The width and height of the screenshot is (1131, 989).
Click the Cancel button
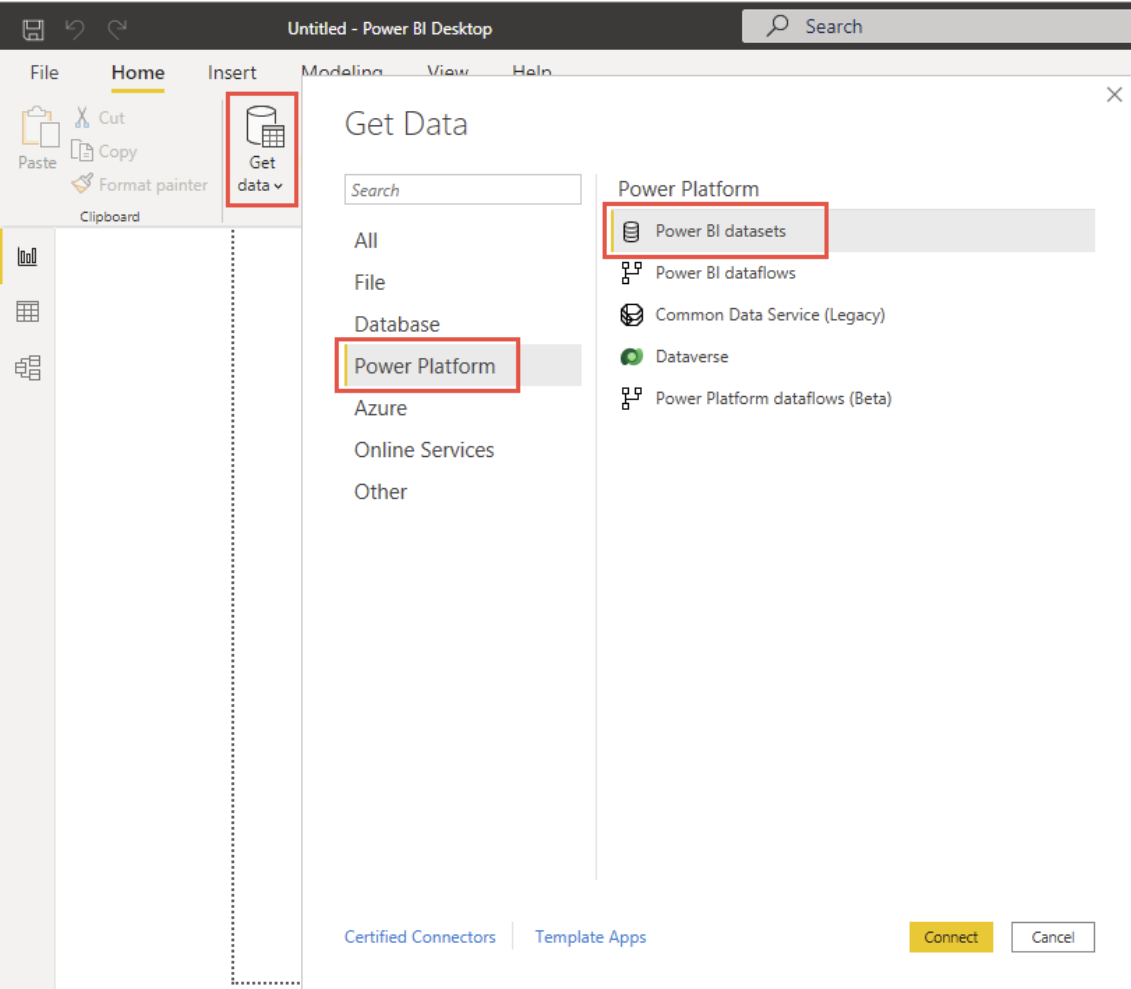[x=1052, y=937]
